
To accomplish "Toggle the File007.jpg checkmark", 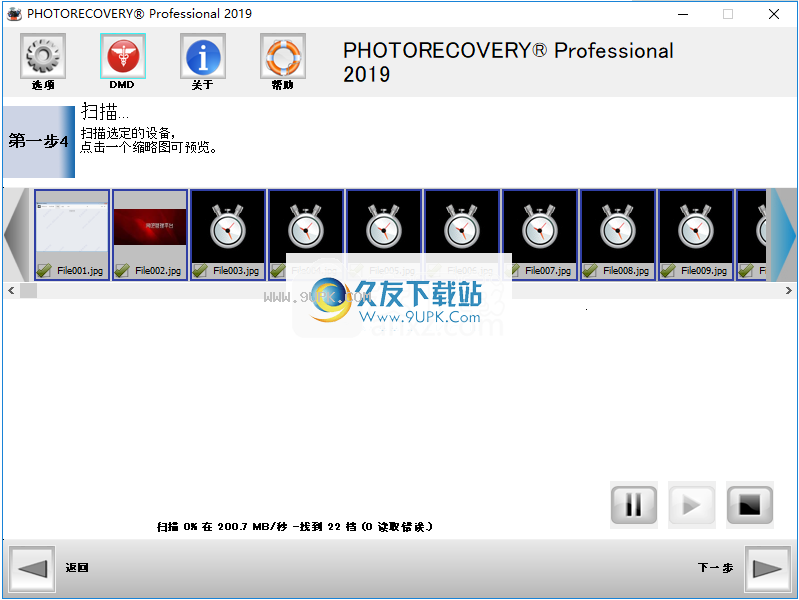I will click(514, 271).
